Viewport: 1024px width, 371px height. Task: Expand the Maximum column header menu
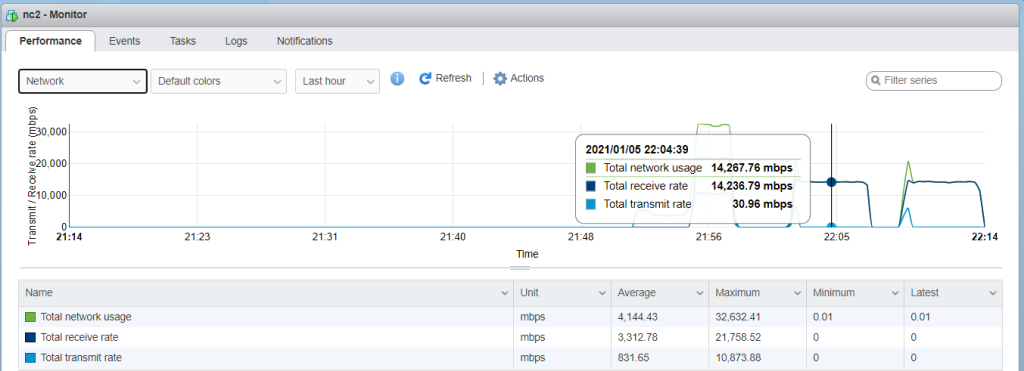tap(797, 293)
